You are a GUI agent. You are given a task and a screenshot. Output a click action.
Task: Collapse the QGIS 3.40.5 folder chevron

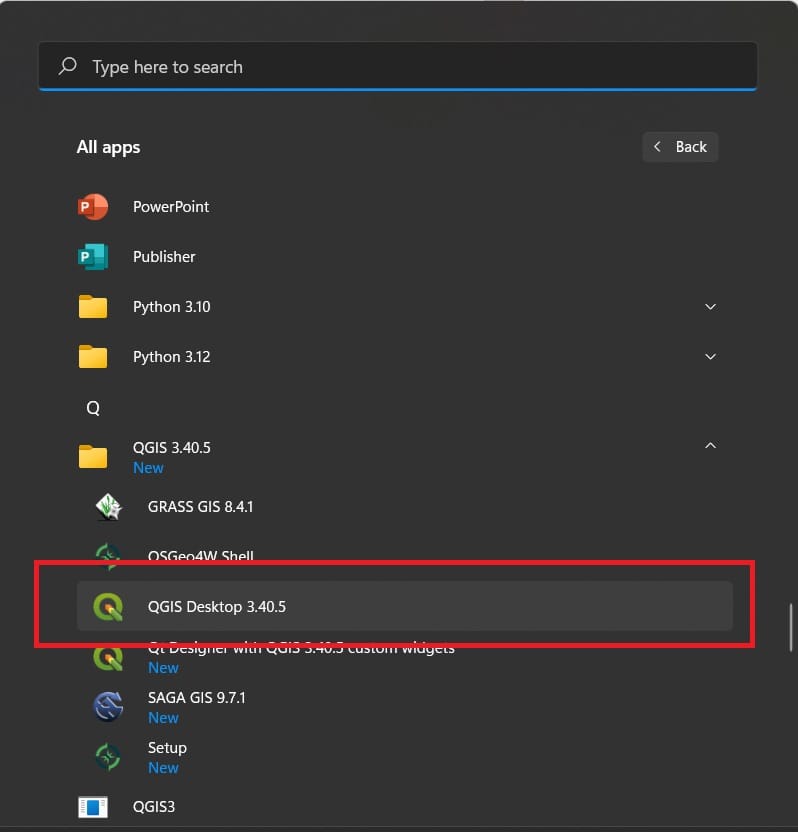pyautogui.click(x=710, y=446)
